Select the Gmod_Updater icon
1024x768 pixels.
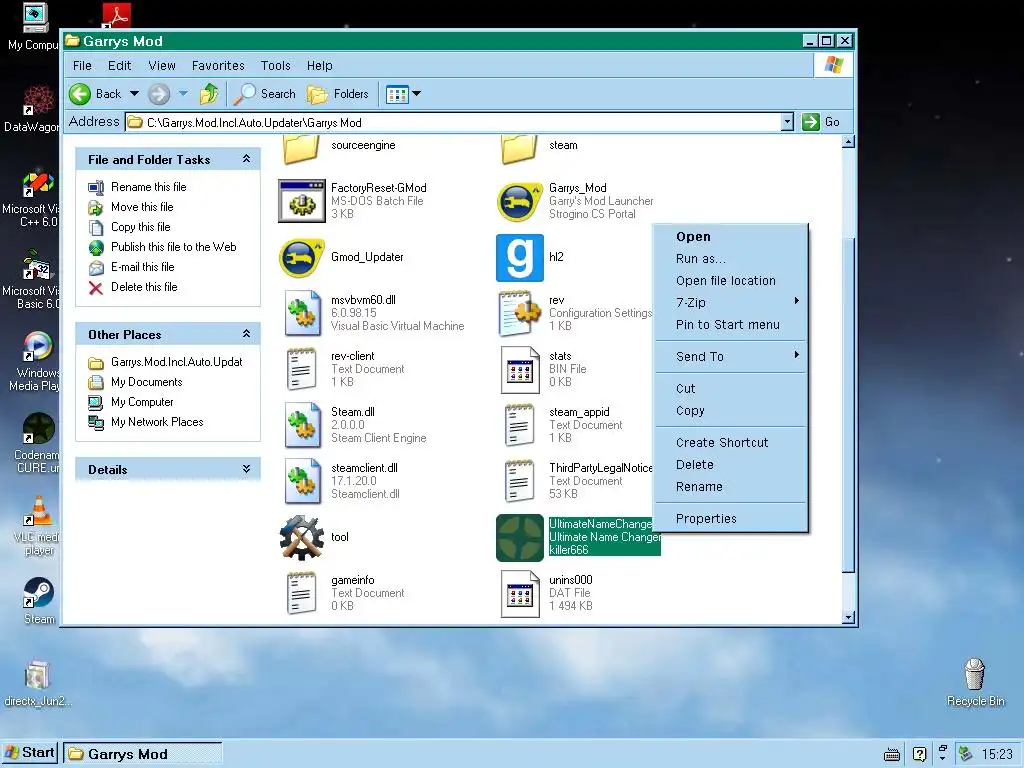302,257
